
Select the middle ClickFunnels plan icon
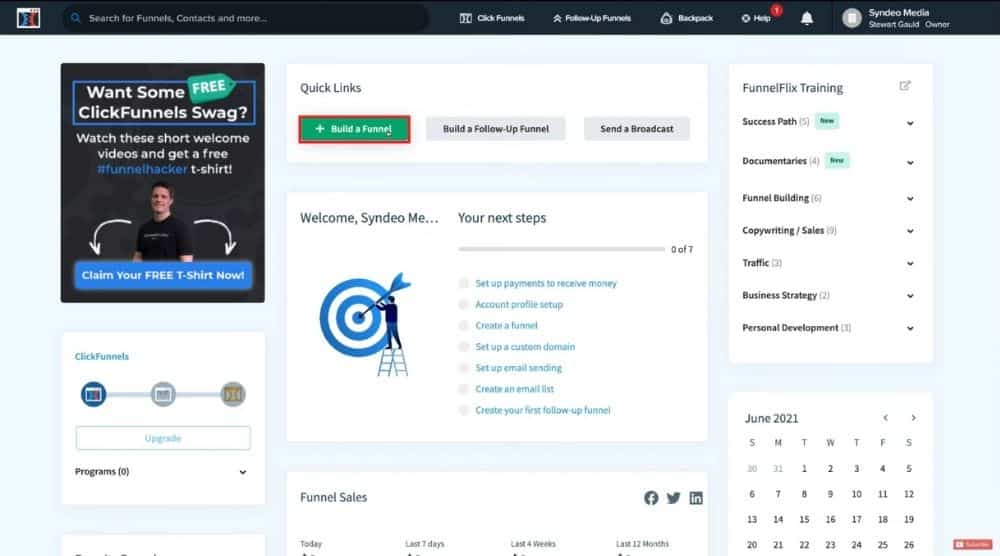click(x=163, y=394)
